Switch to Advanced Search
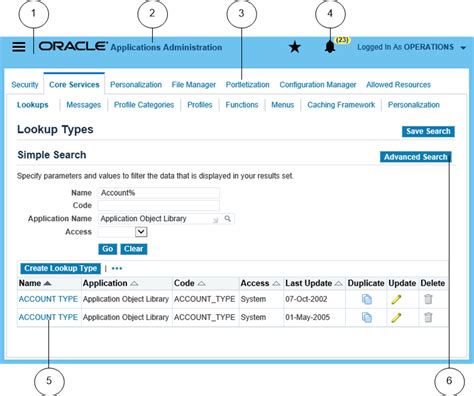The image size is (474, 396). click(416, 157)
